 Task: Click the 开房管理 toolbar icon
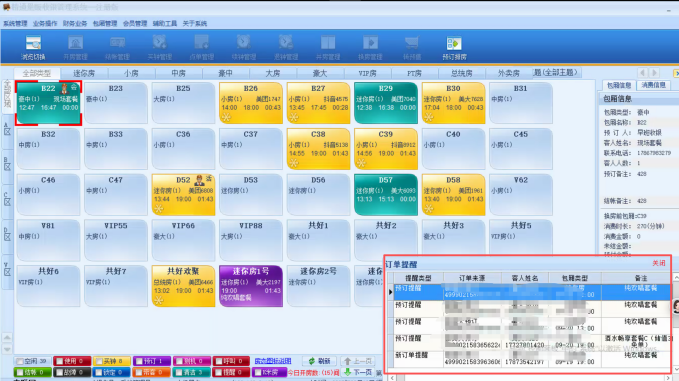click(x=75, y=48)
